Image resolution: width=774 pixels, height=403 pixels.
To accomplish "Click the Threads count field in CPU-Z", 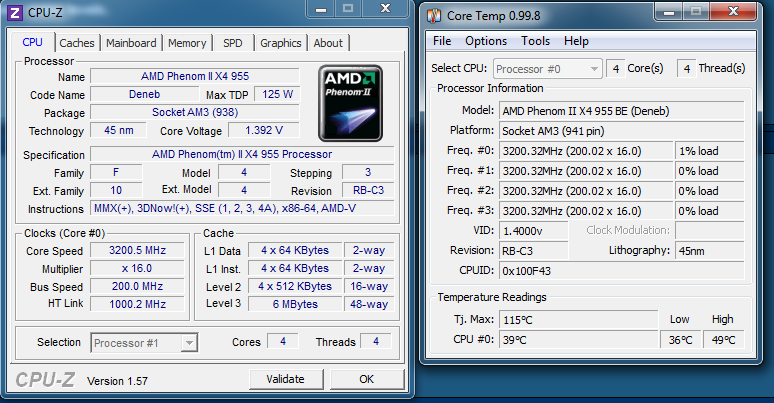I will tap(376, 341).
